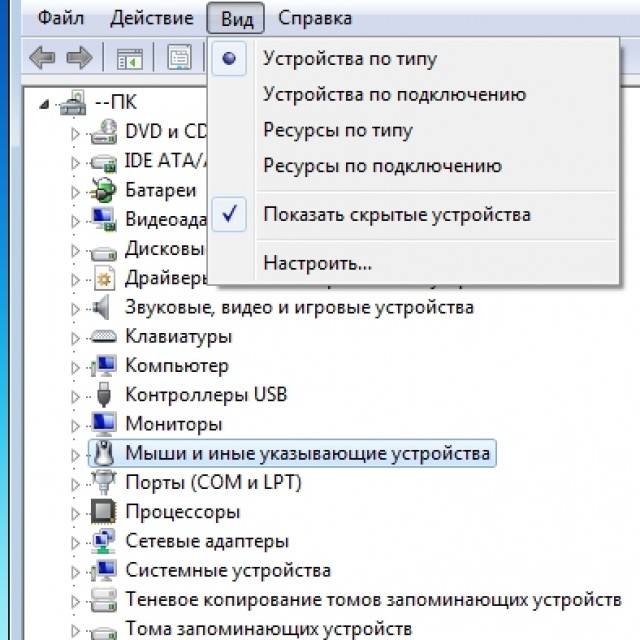Click the disk drives icon

(104, 252)
